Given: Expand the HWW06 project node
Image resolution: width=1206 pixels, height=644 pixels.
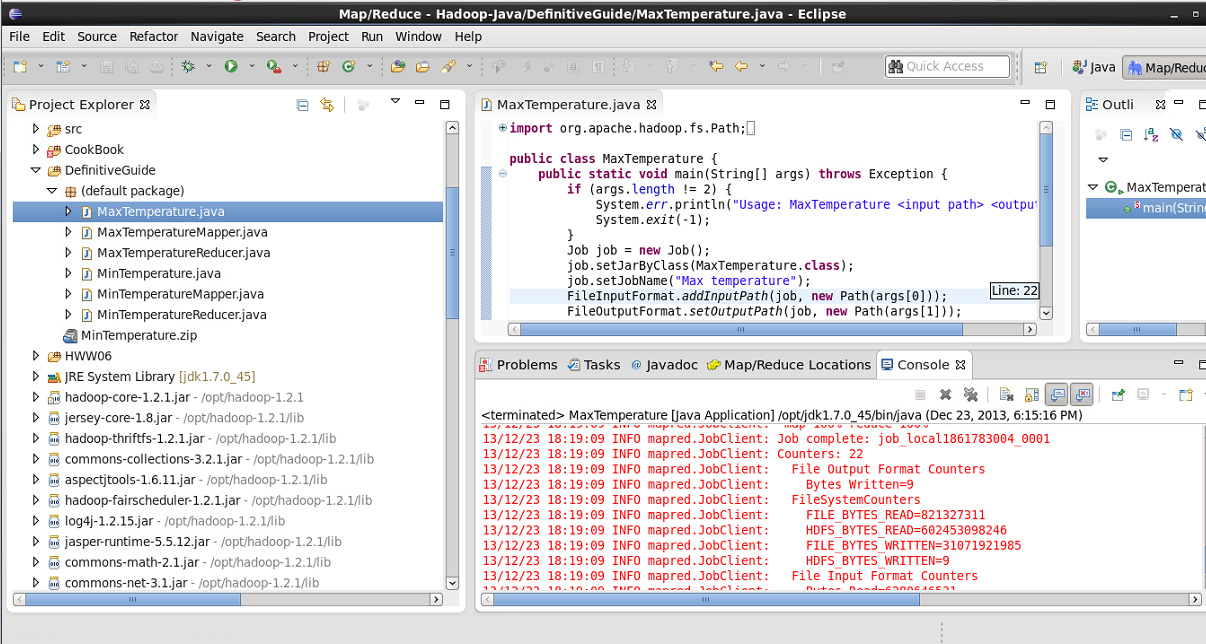Looking at the screenshot, I should coord(36,356).
